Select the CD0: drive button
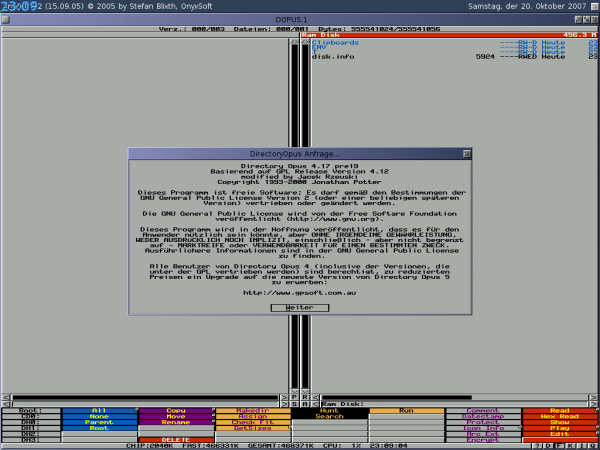Image resolution: width=600 pixels, height=450 pixels. [31, 416]
